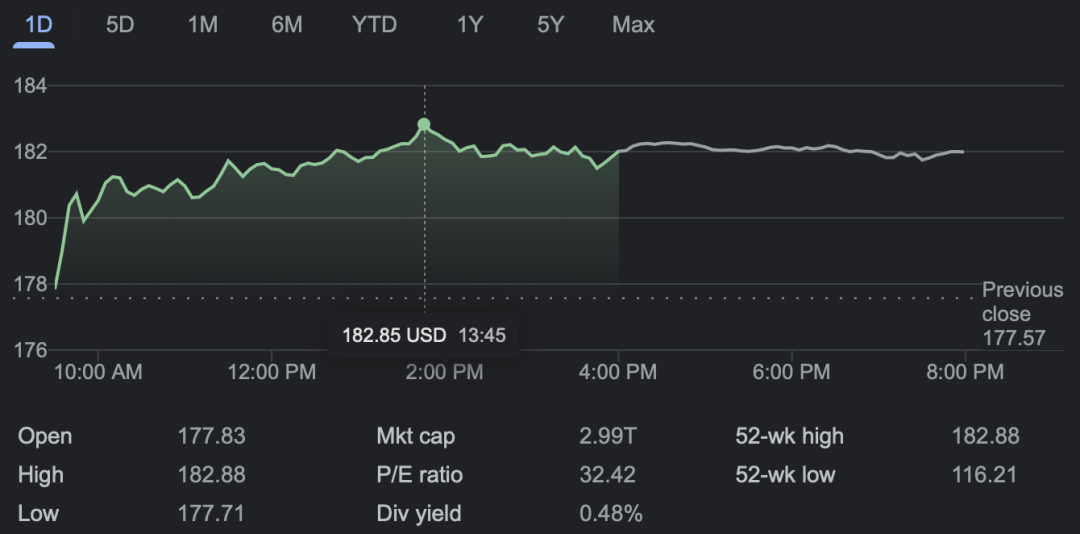Click the 52-wk high label

tap(789, 436)
